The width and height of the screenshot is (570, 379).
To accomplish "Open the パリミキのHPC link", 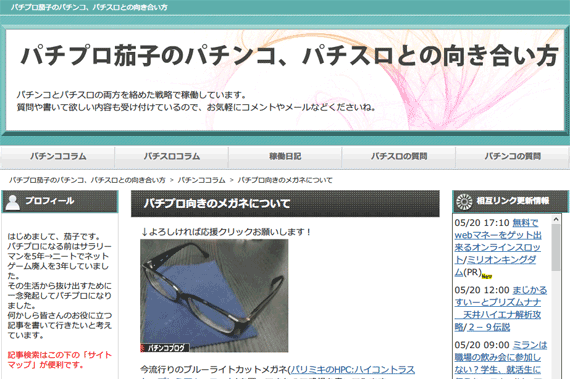I will pyautogui.click(x=353, y=370).
